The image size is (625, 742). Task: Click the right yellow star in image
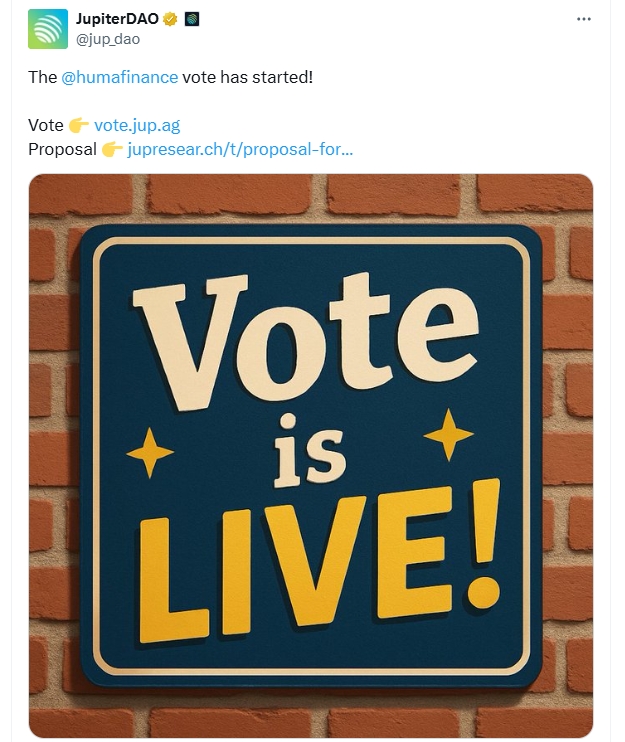[448, 434]
